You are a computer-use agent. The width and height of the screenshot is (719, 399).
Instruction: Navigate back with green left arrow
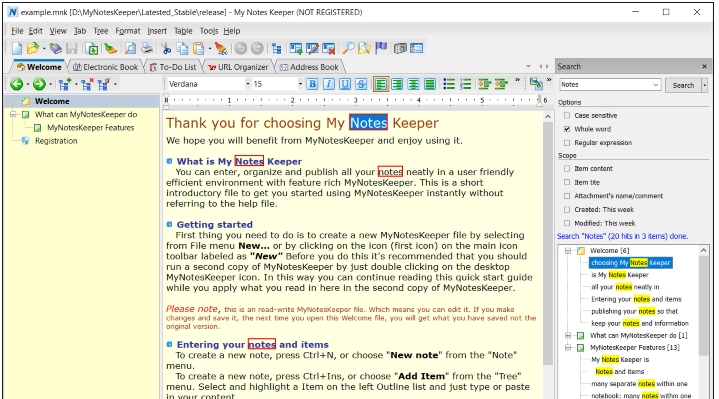pyautogui.click(x=17, y=84)
